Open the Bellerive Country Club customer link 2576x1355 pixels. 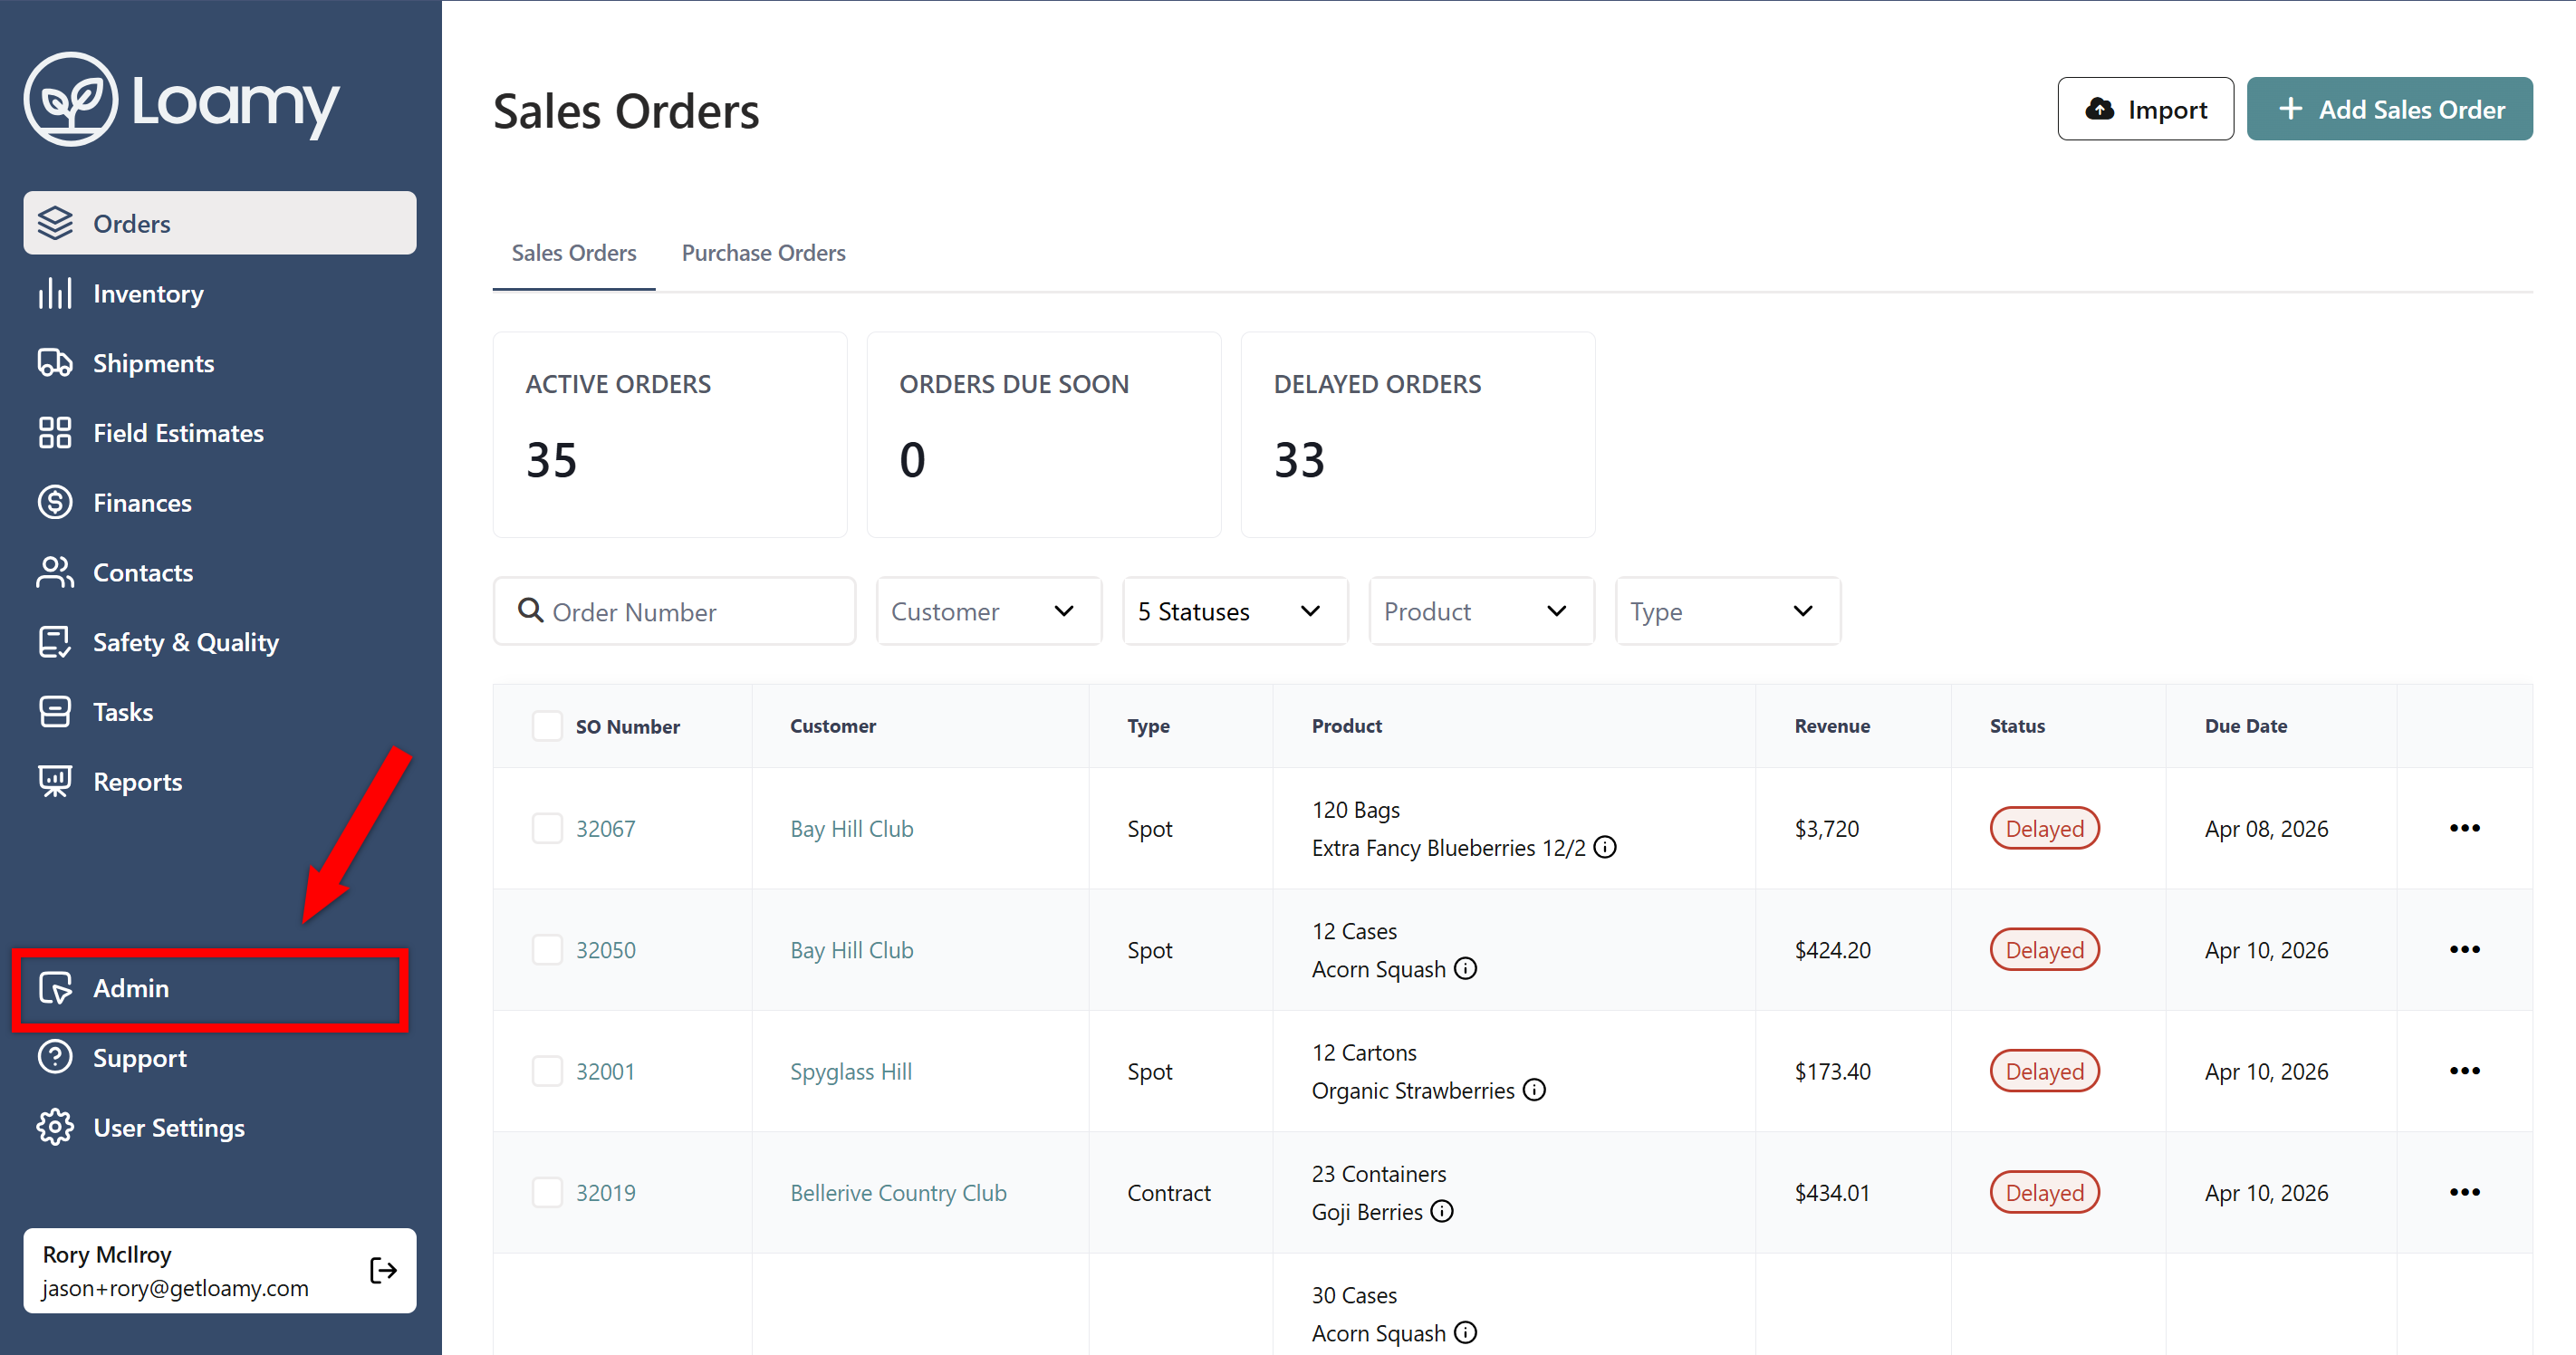pyautogui.click(x=898, y=1192)
